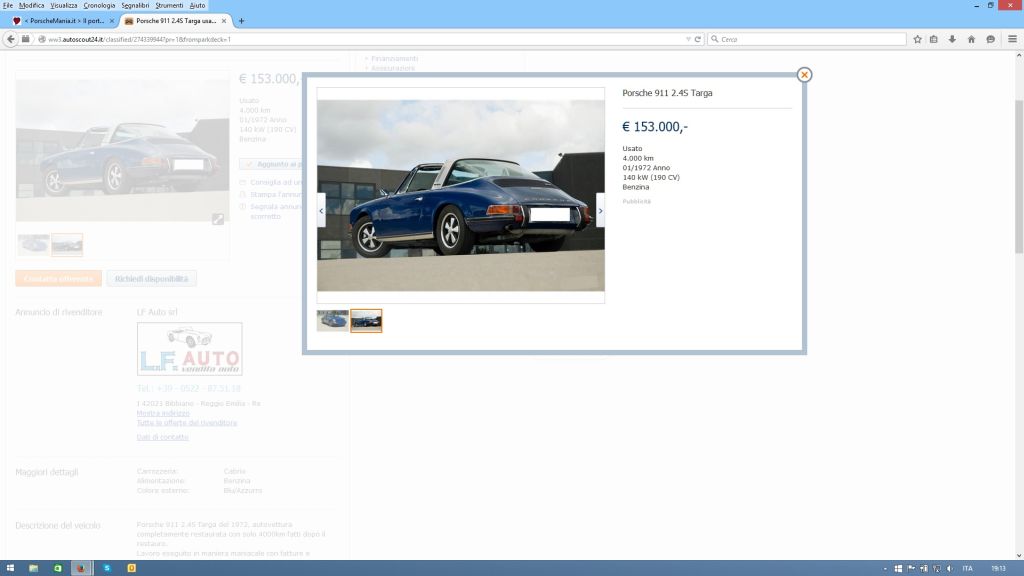Click the Windows Start button
Viewport: 1024px width, 576px height.
coord(10,568)
